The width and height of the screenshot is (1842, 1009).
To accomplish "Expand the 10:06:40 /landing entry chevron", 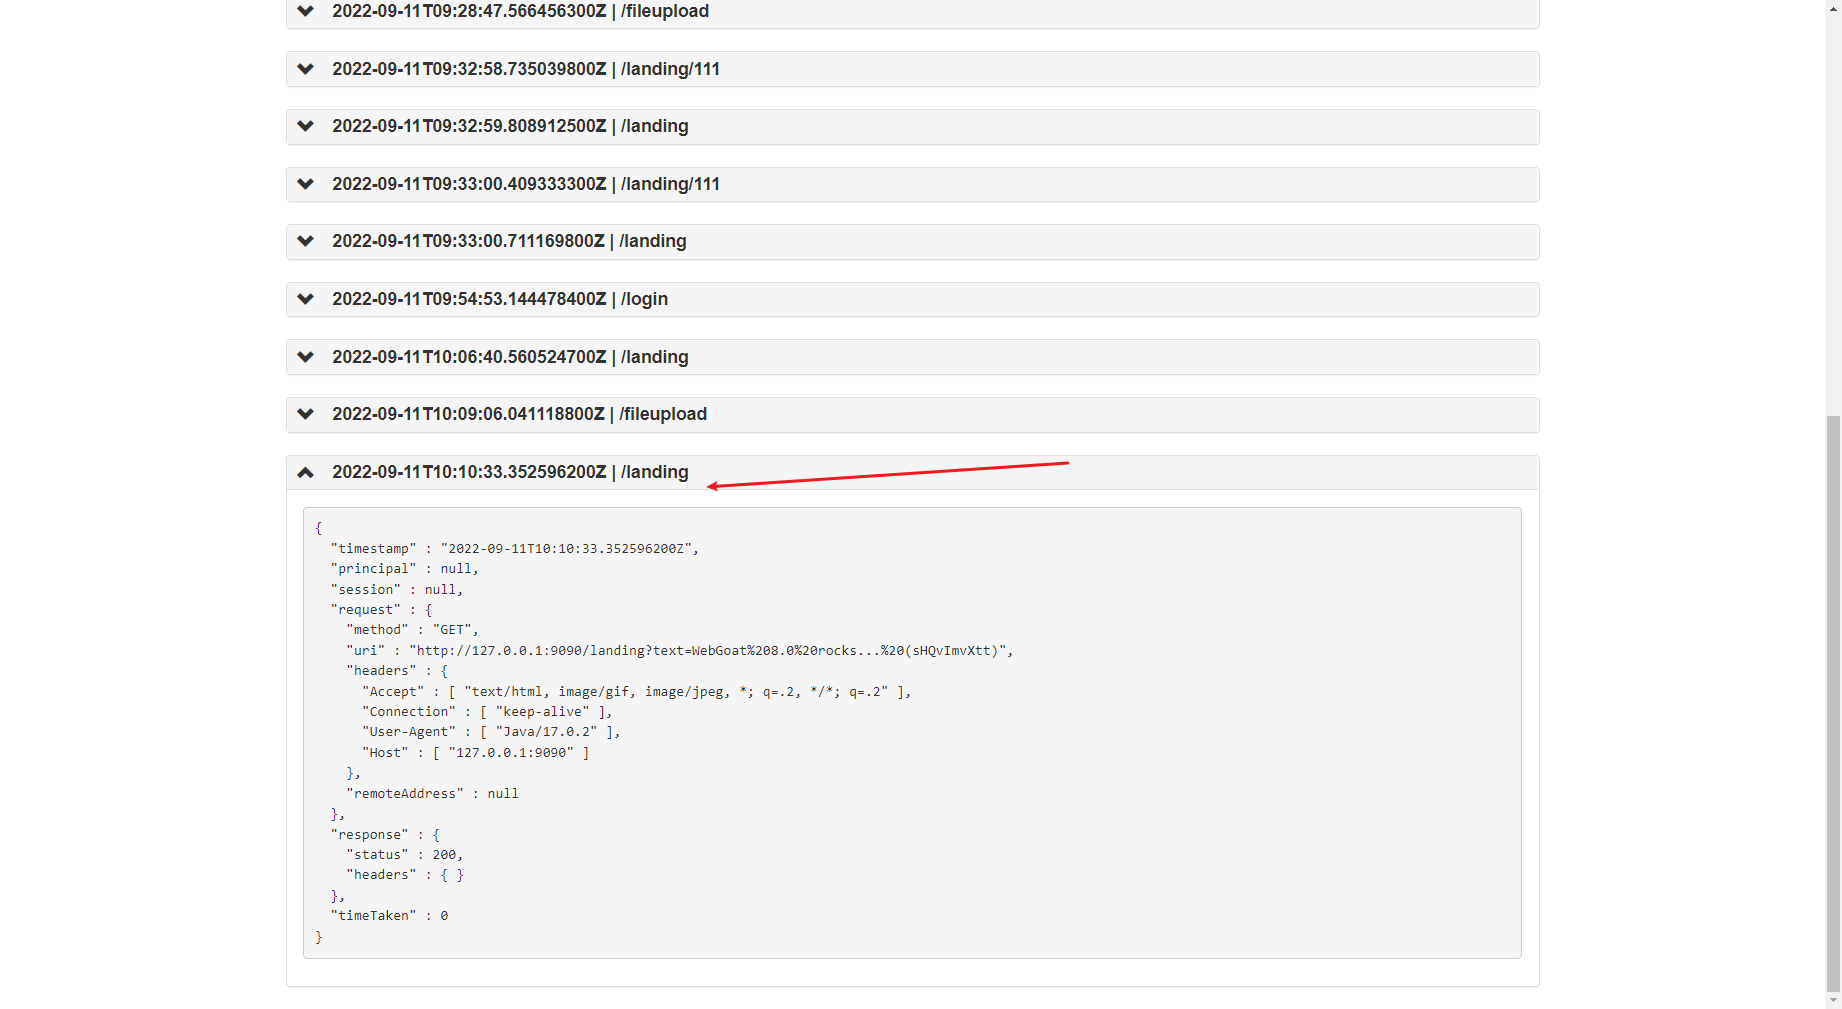I will (x=306, y=357).
